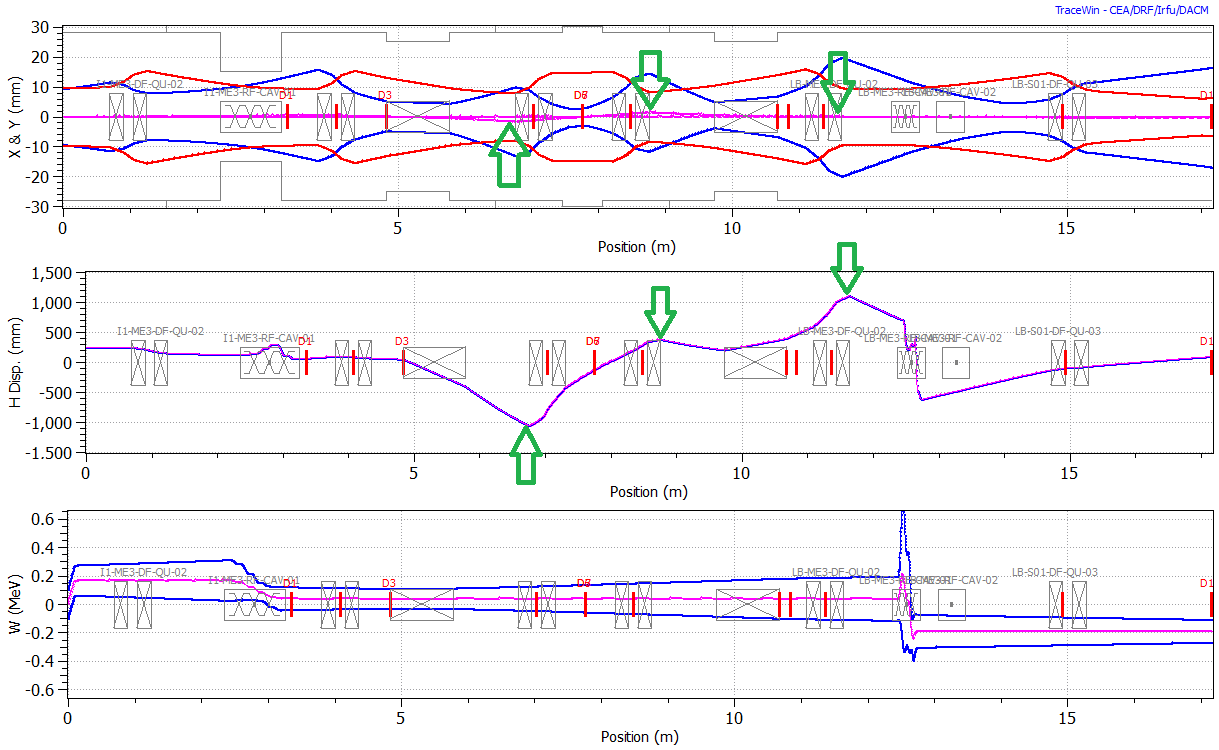
Task: Click quadrupole pair under LB-S01-DF-QU-03 in W chart
Action: pos(1067,604)
